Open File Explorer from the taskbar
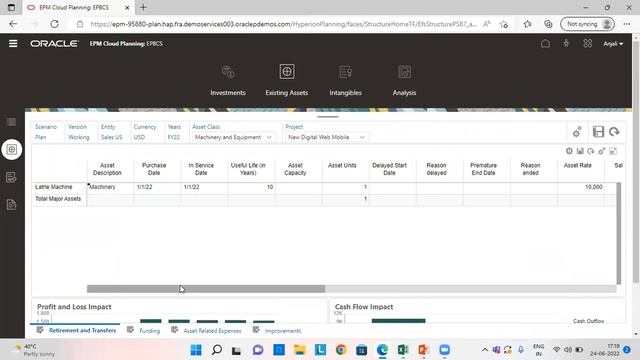This screenshot has width=640, height=360. [300, 350]
